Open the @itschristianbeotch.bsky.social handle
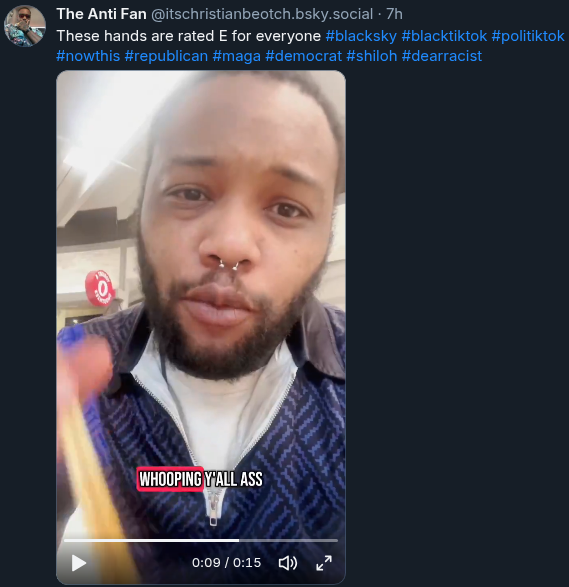Viewport: 569px width, 587px height. pyautogui.click(x=262, y=14)
